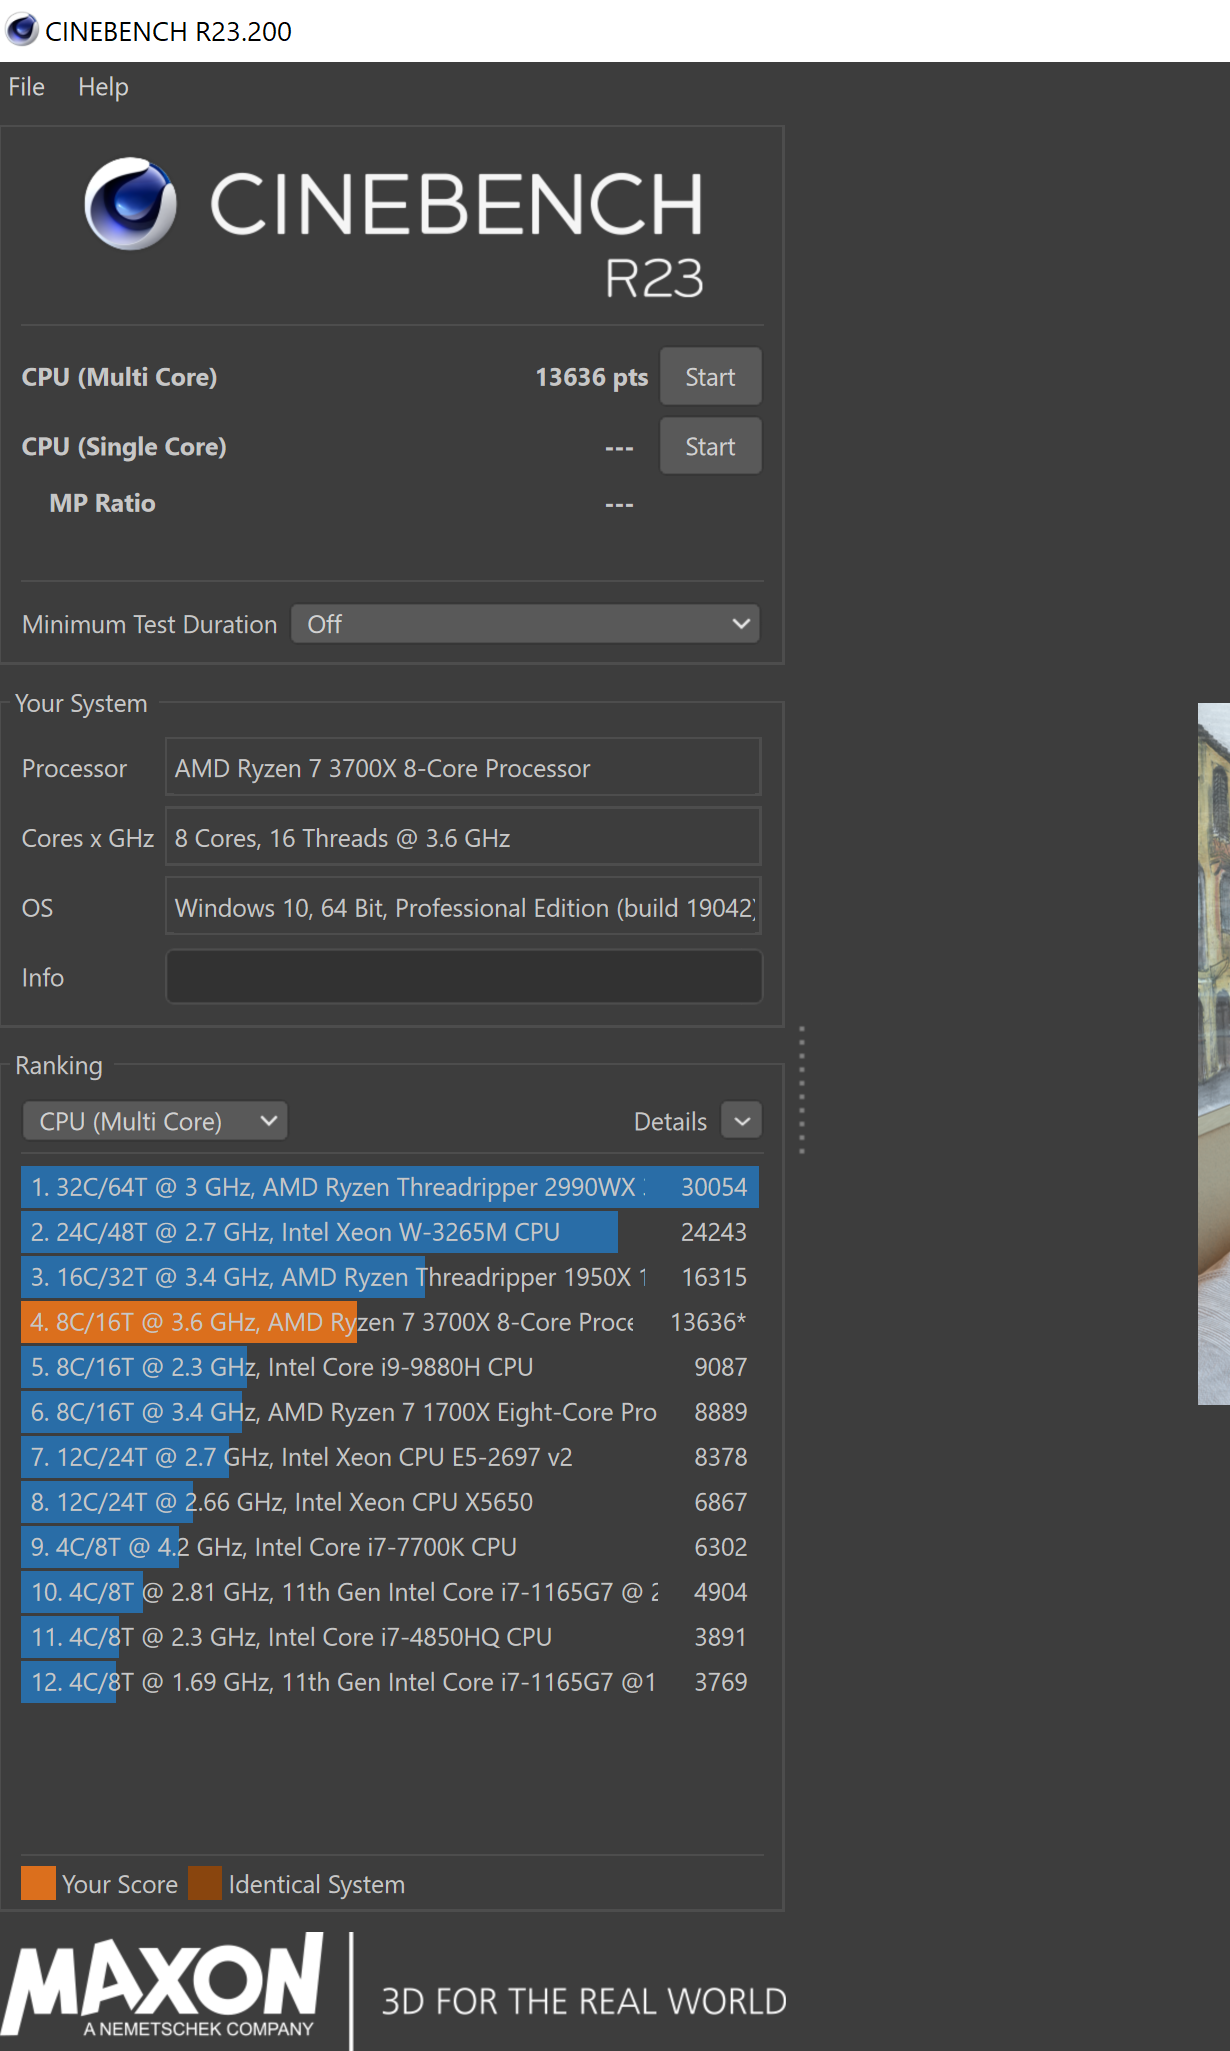Click the MP Ratio label
The width and height of the screenshot is (1230, 2051).
(x=102, y=503)
